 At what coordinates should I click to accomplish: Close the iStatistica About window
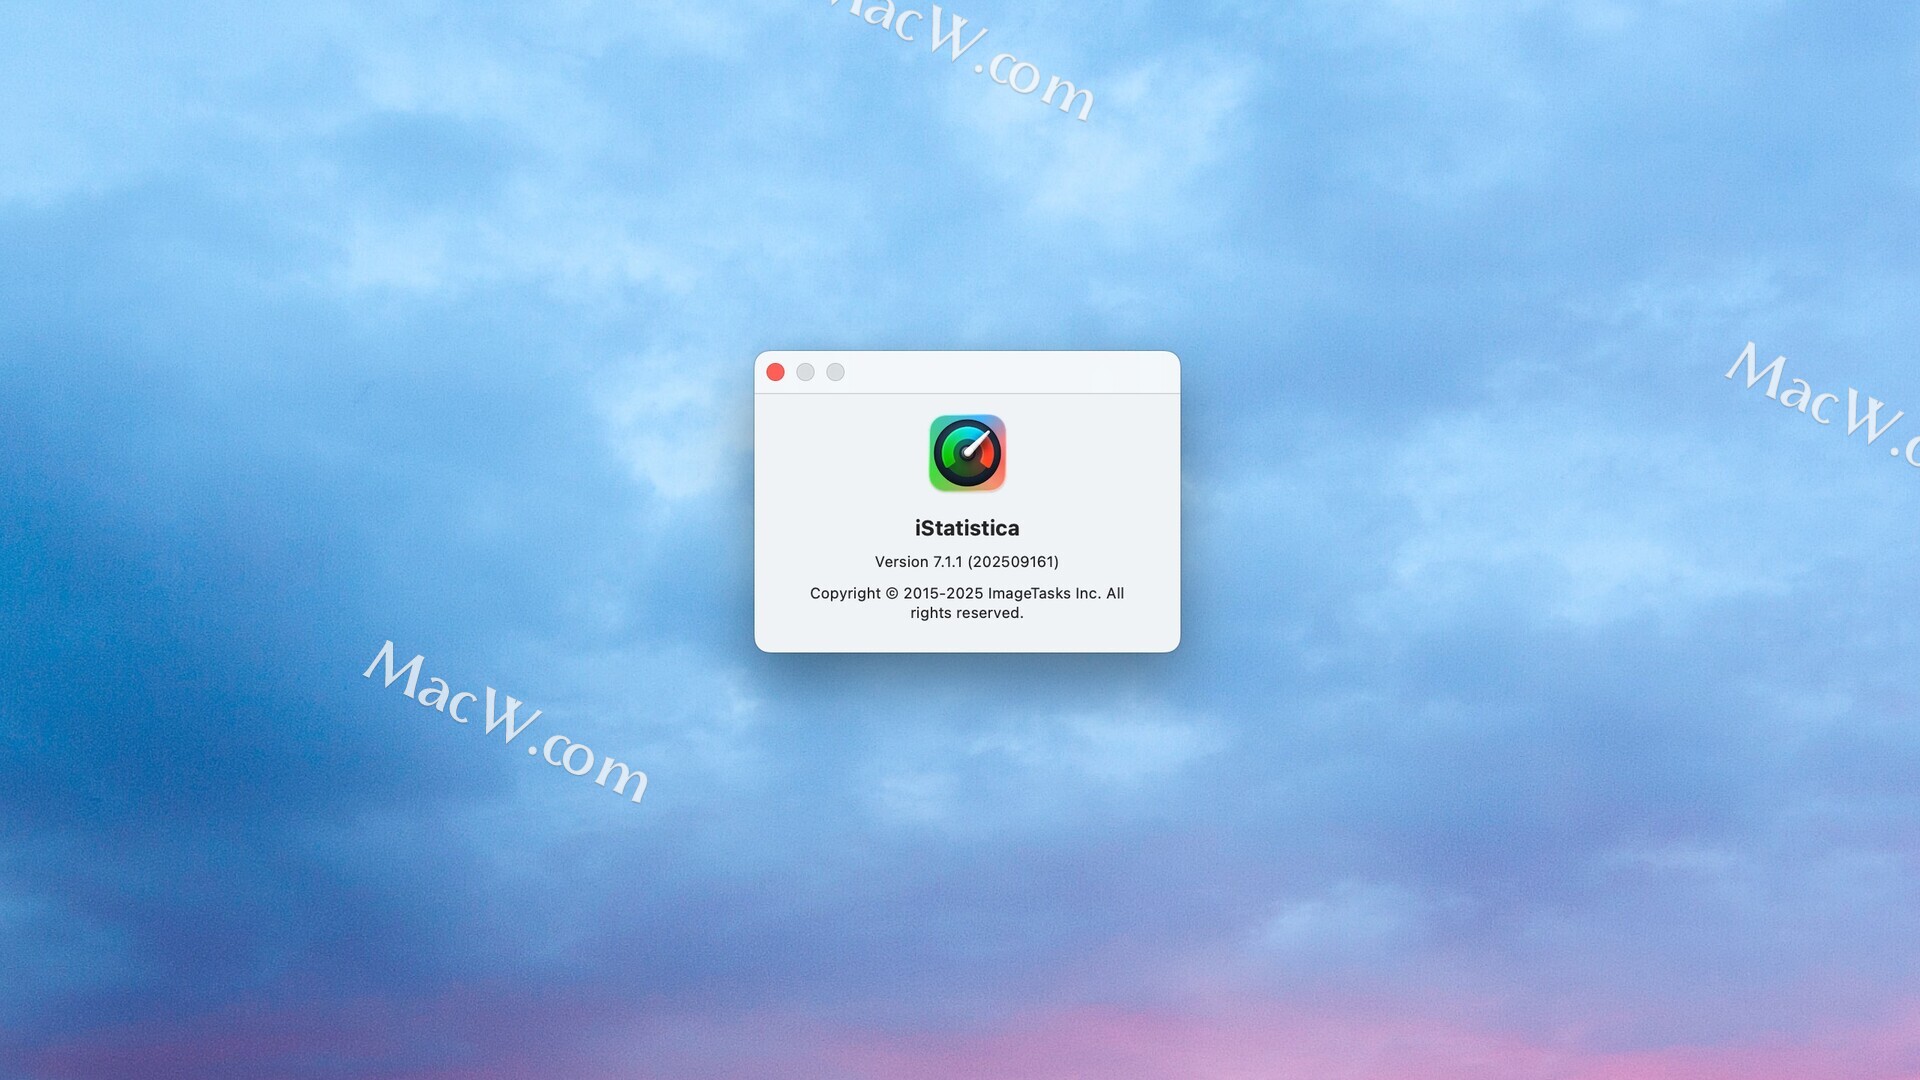pyautogui.click(x=775, y=372)
